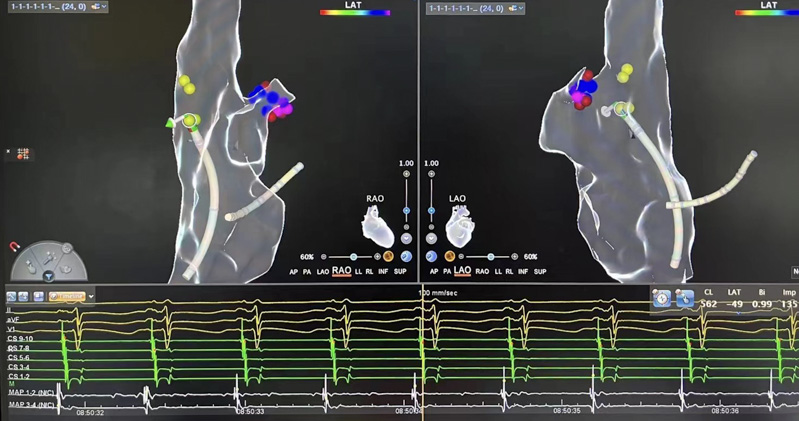Click the orange Timeline button

(68, 297)
